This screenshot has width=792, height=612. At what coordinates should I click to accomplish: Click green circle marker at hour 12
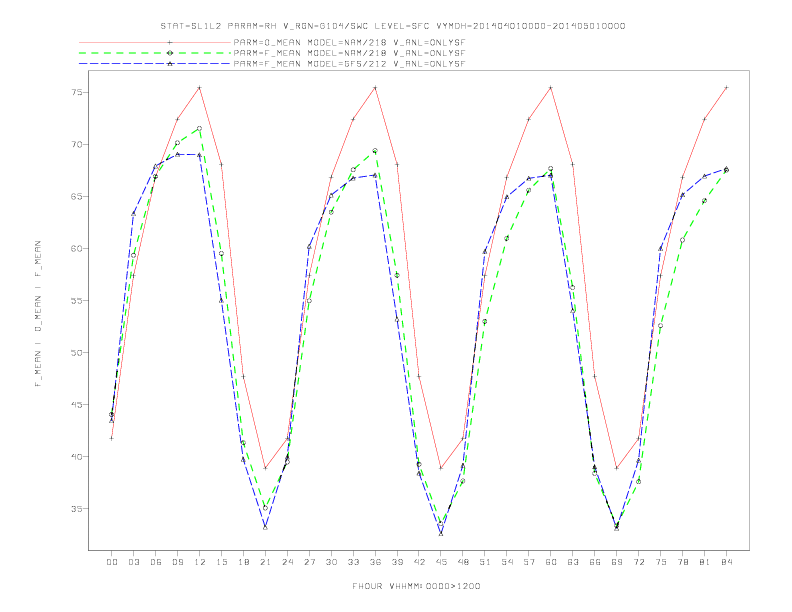tap(200, 128)
